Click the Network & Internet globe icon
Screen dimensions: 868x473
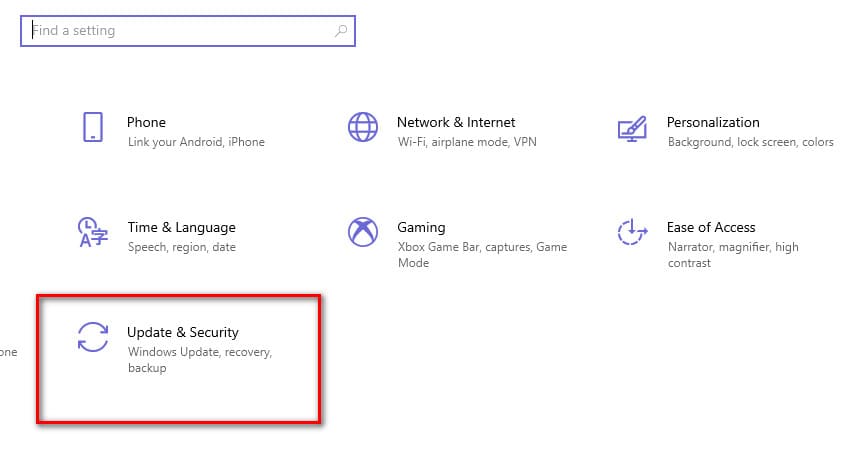click(x=363, y=127)
